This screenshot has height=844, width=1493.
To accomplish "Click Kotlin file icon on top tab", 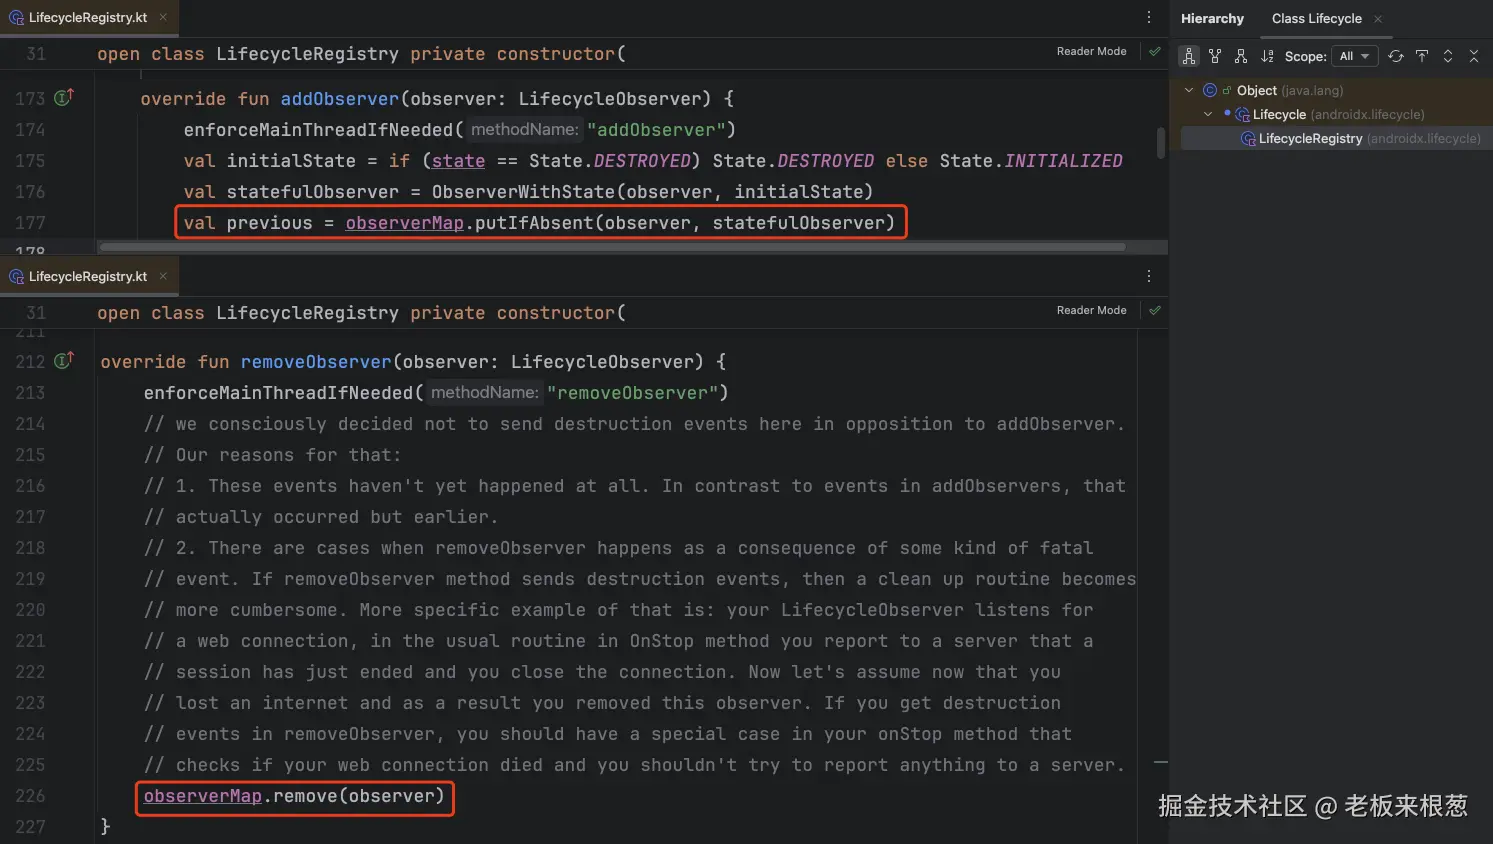I will click(x=16, y=18).
